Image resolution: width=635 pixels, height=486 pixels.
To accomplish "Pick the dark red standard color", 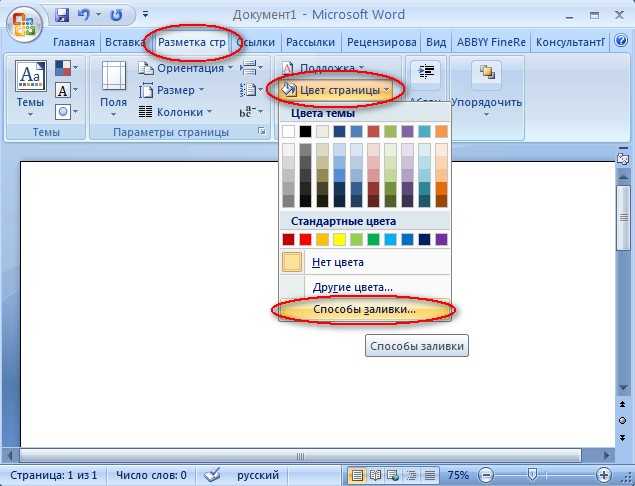I will [x=288, y=239].
